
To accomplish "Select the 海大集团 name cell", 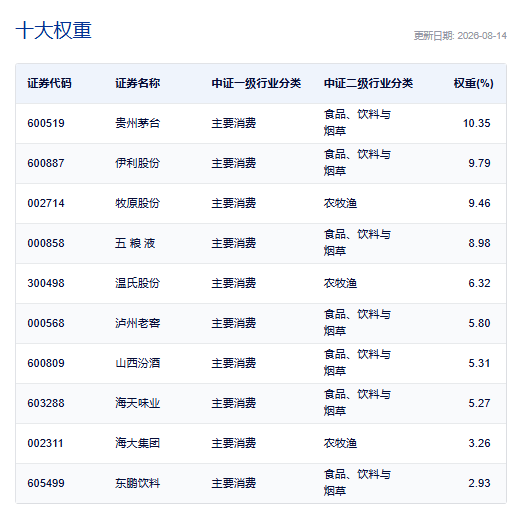I will click(x=137, y=444).
